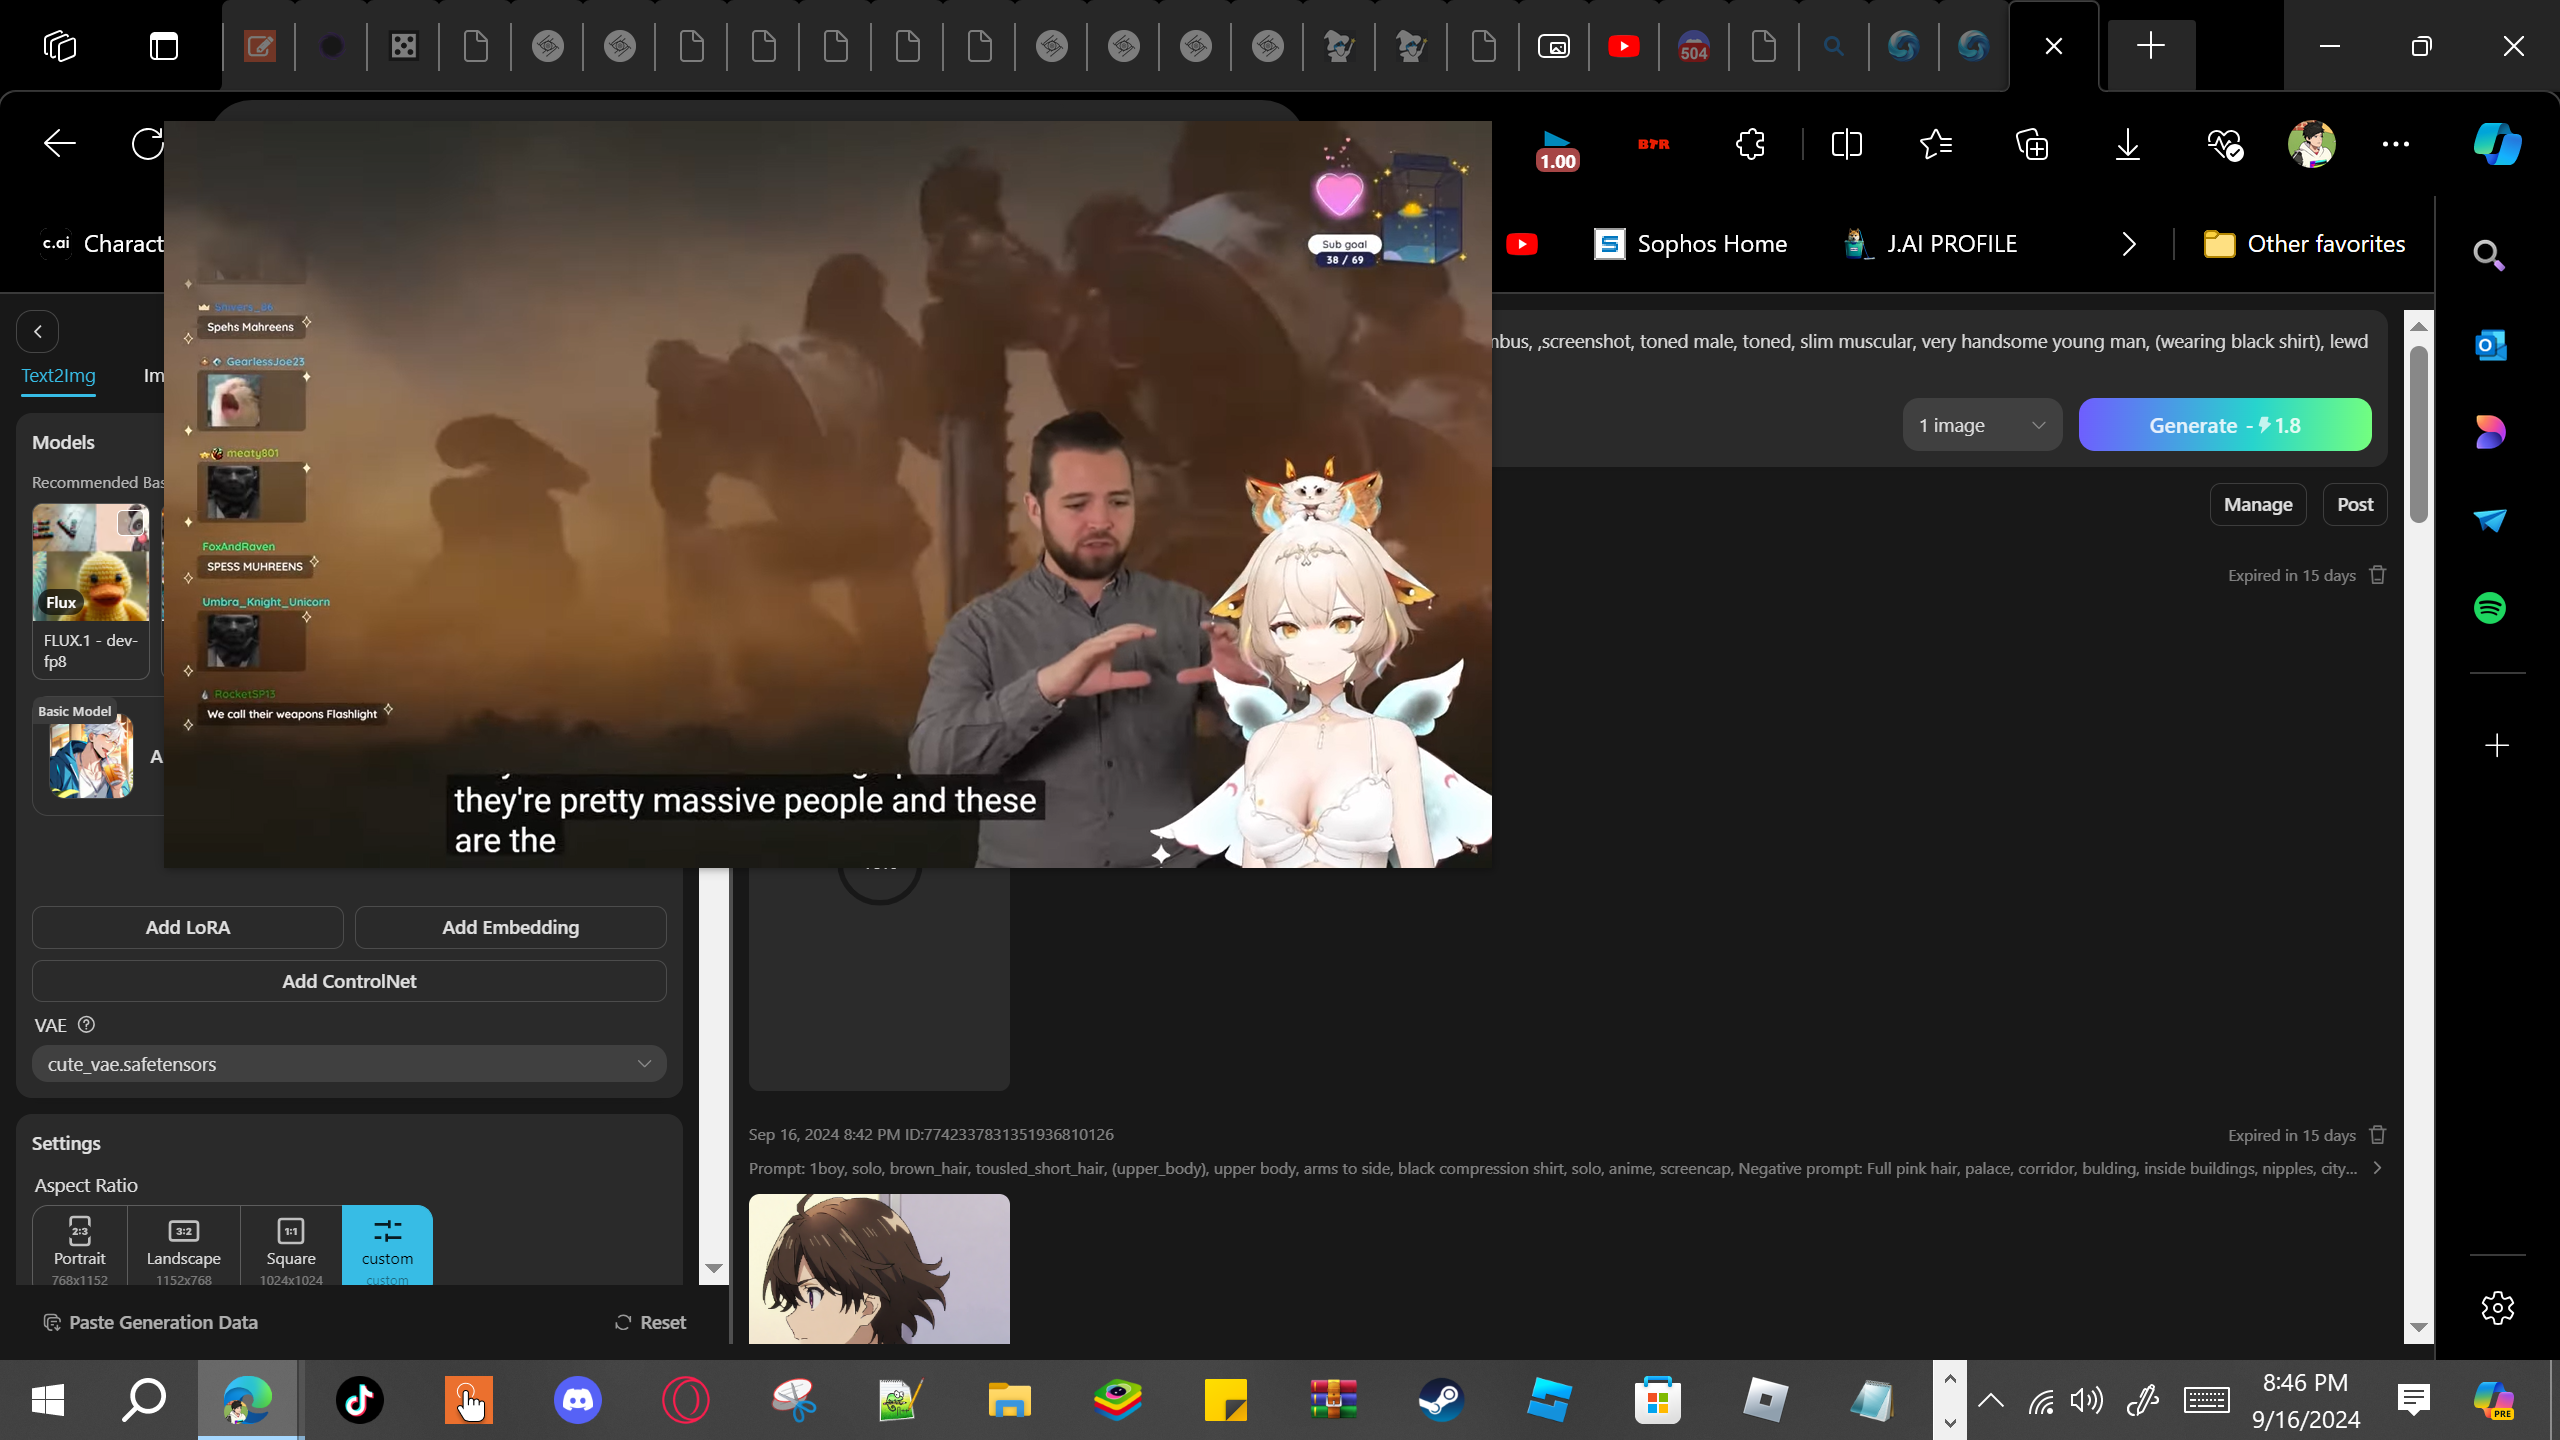The width and height of the screenshot is (2560, 1440).
Task: Open the workspaces icon
Action: click(x=60, y=46)
